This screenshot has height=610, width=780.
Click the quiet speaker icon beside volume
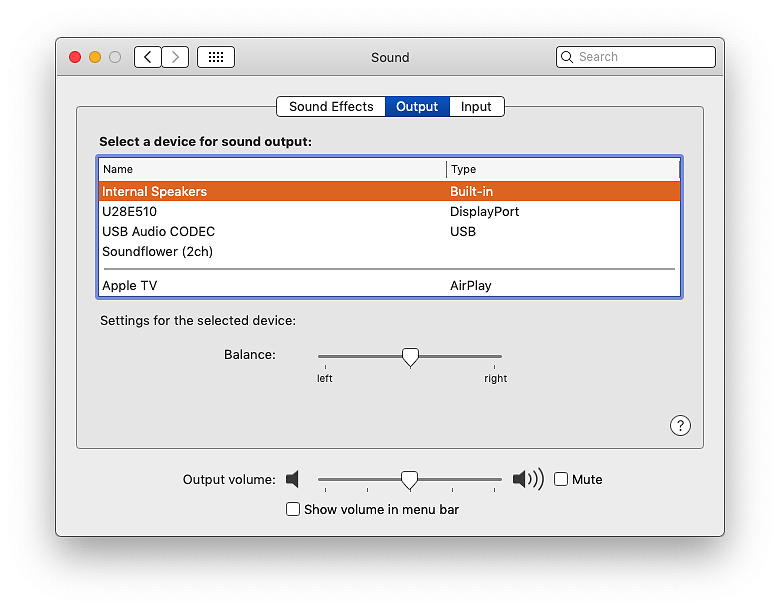tap(292, 479)
